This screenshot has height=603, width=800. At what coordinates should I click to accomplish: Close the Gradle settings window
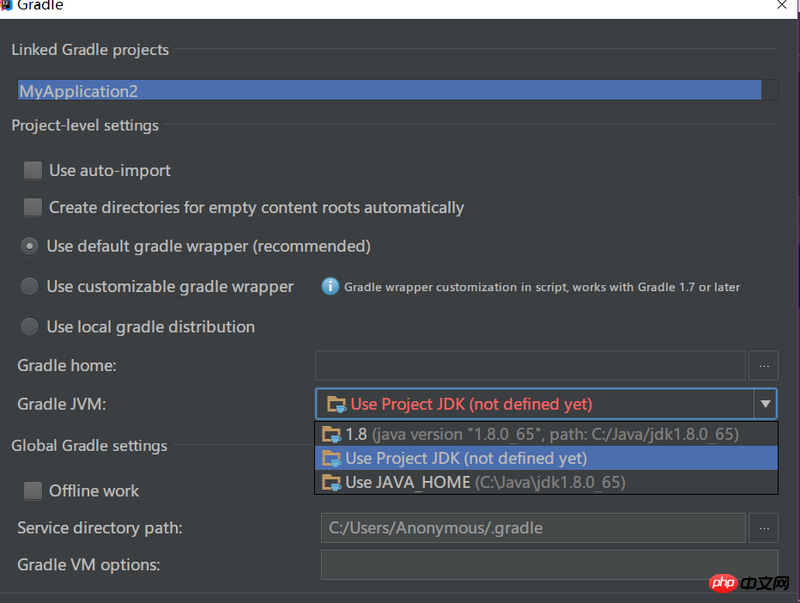(x=782, y=5)
